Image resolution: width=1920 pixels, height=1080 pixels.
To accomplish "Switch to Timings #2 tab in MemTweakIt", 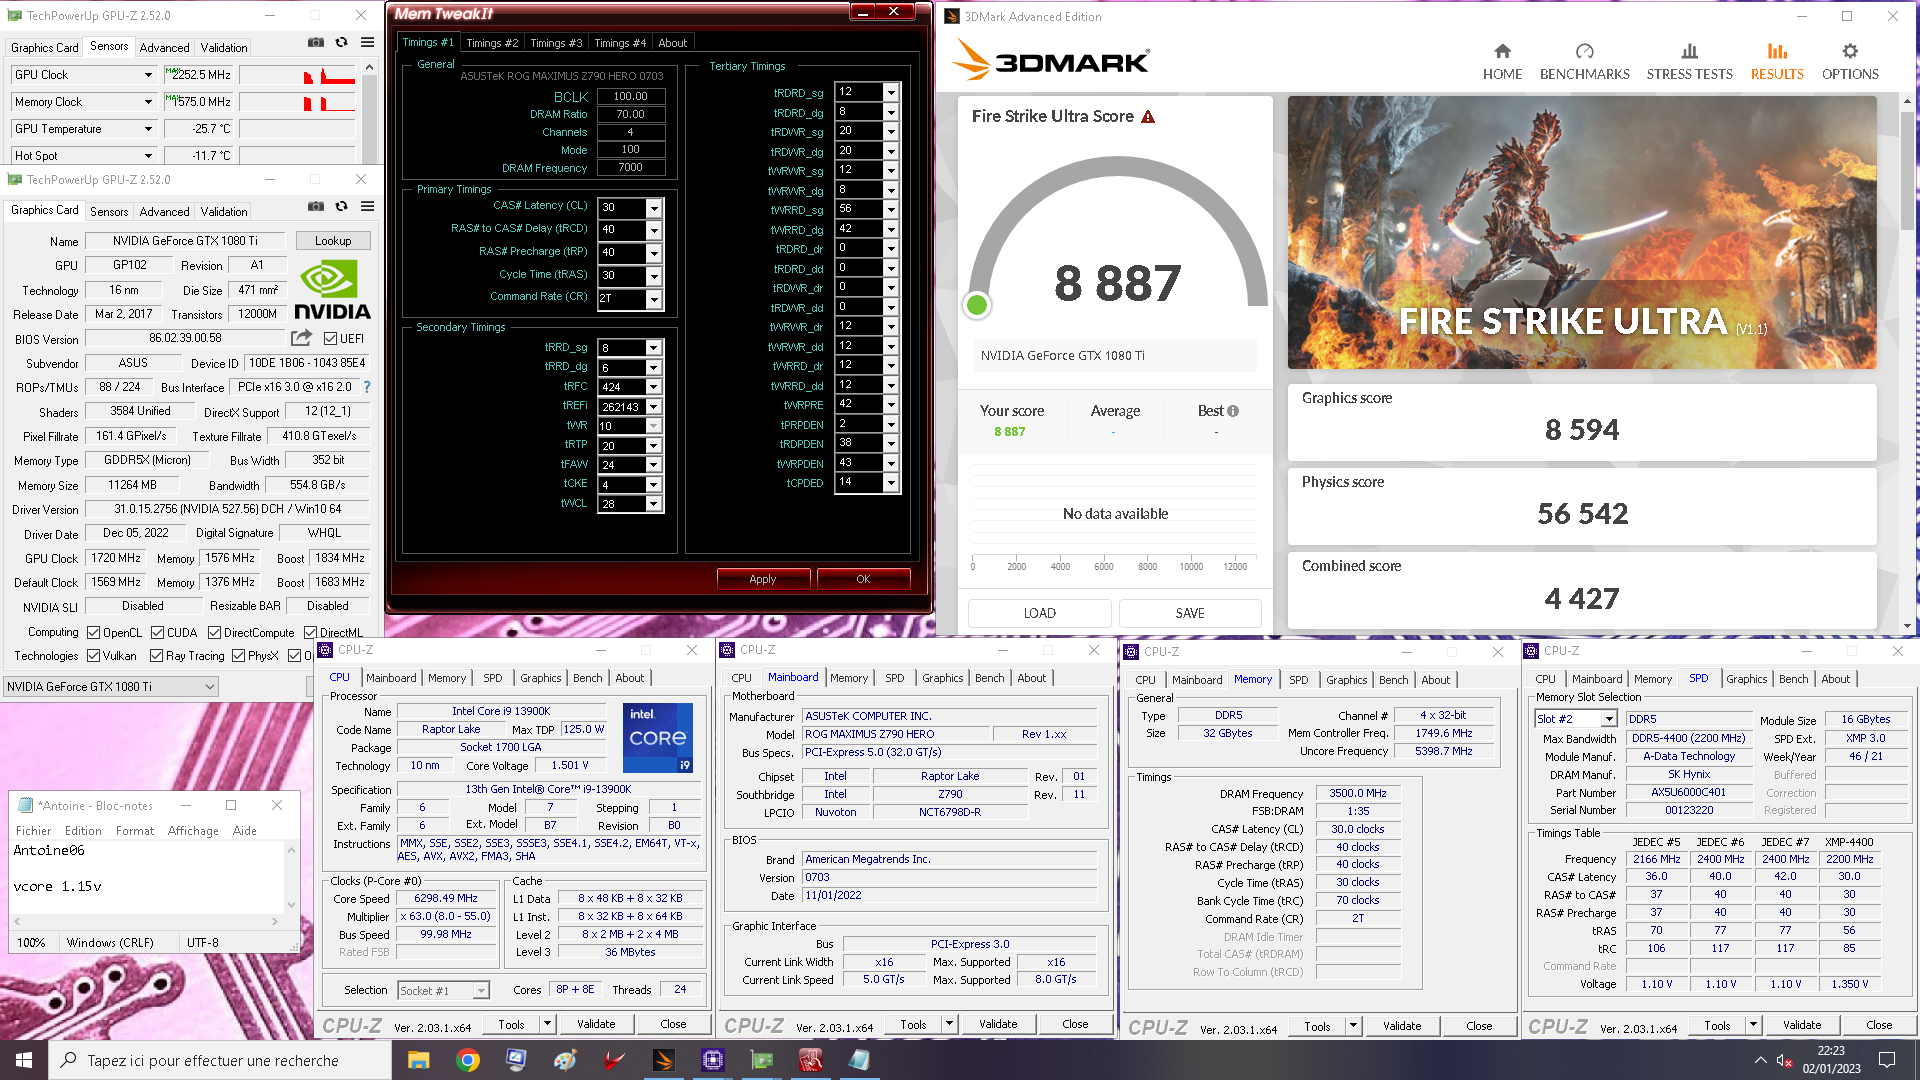I will coord(492,43).
